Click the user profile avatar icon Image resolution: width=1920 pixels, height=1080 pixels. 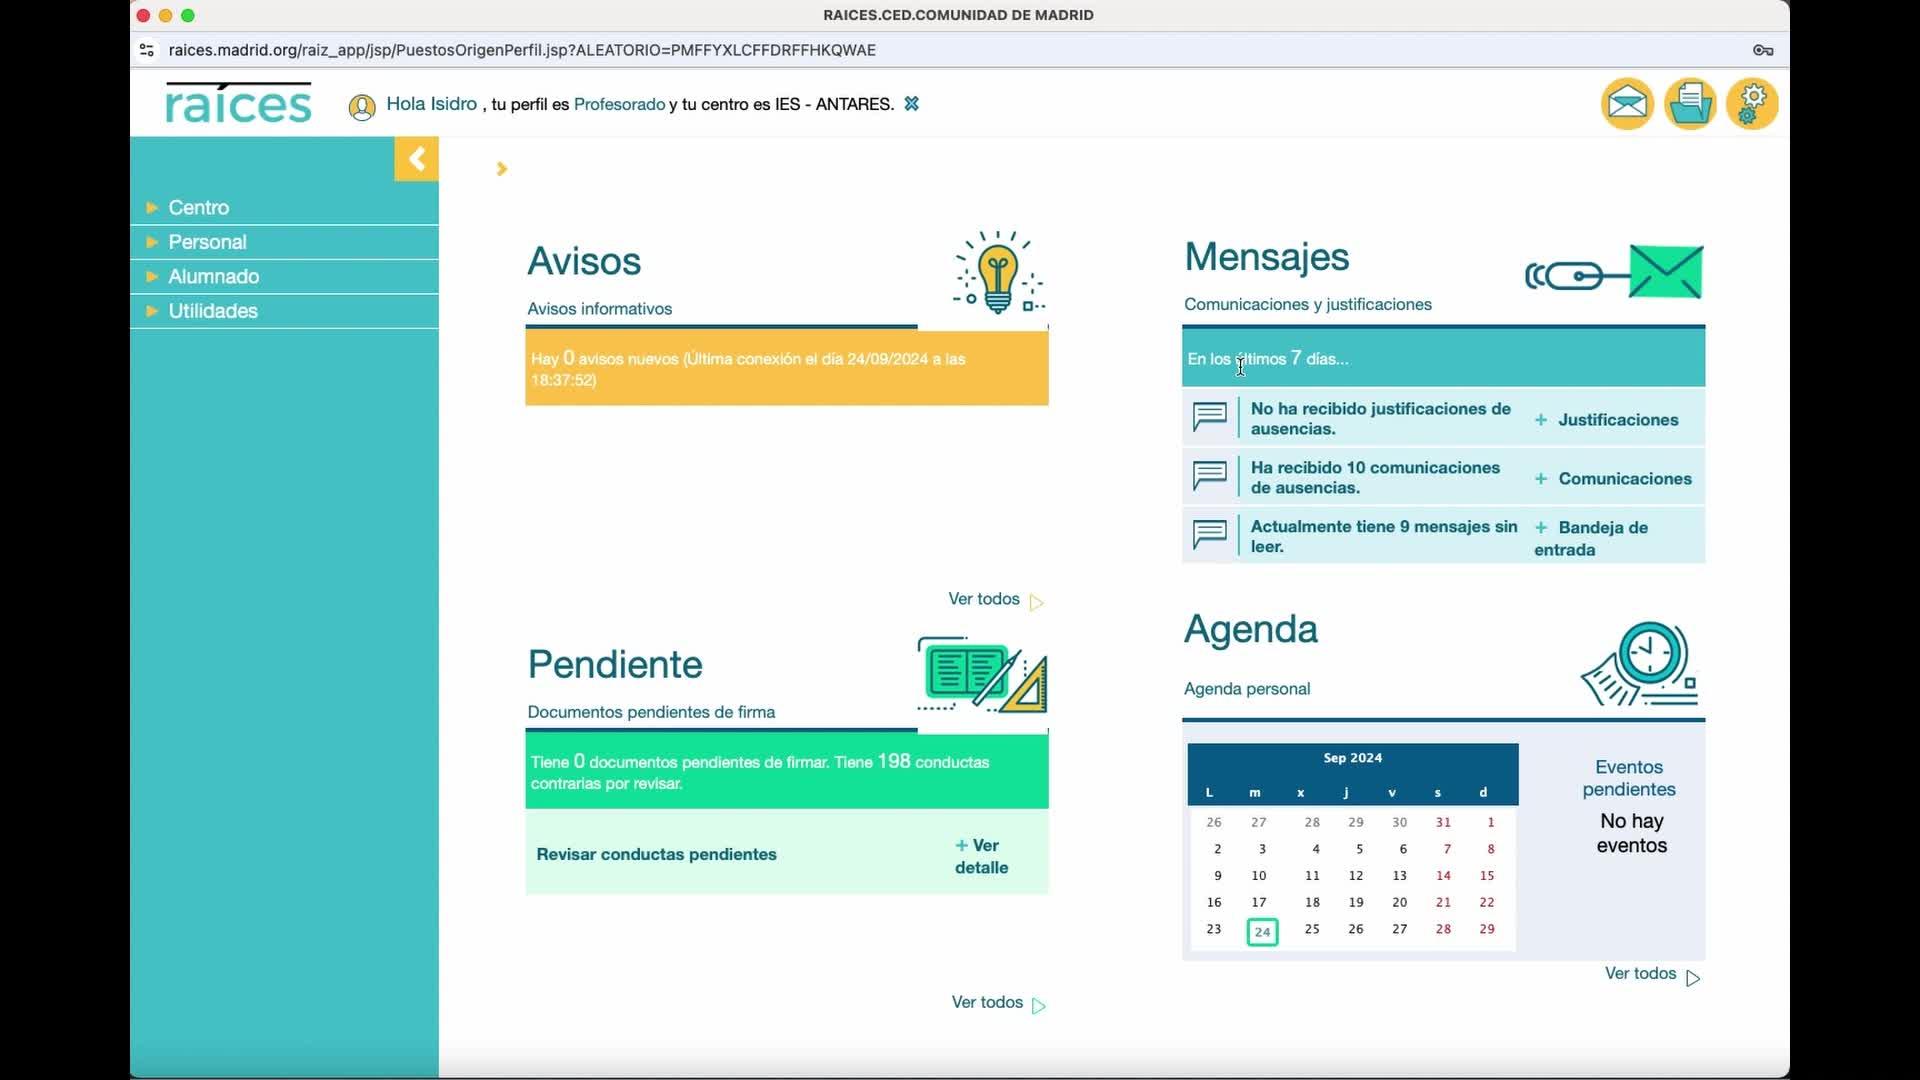[x=362, y=107]
